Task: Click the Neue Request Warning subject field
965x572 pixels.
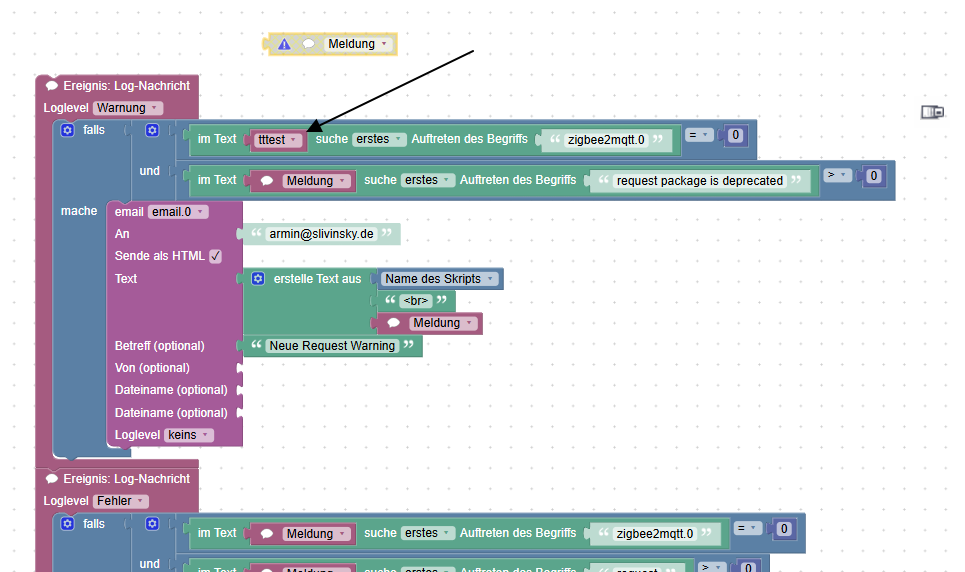Action: [332, 346]
